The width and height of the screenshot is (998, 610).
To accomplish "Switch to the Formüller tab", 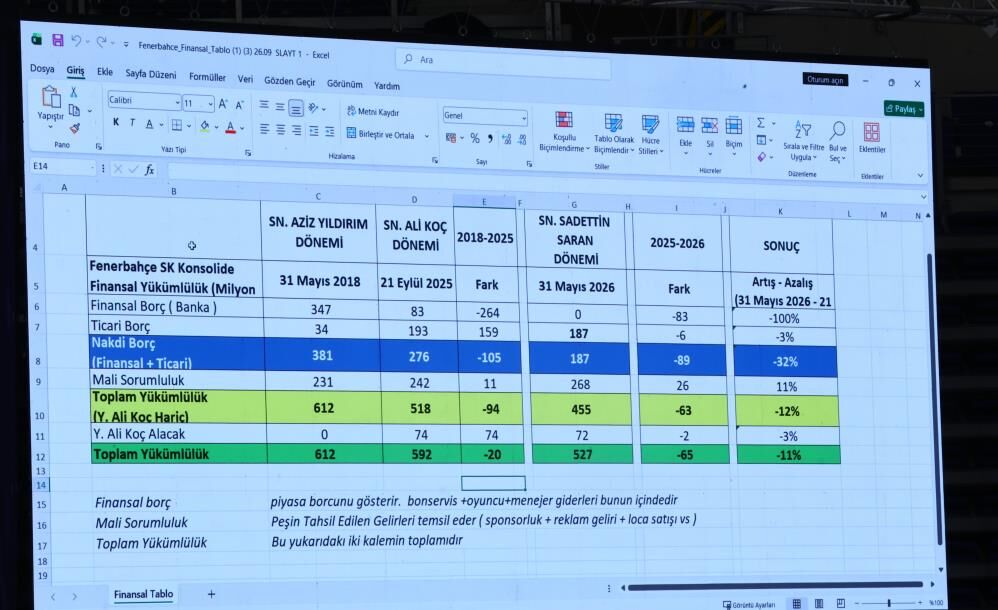I will point(207,76).
